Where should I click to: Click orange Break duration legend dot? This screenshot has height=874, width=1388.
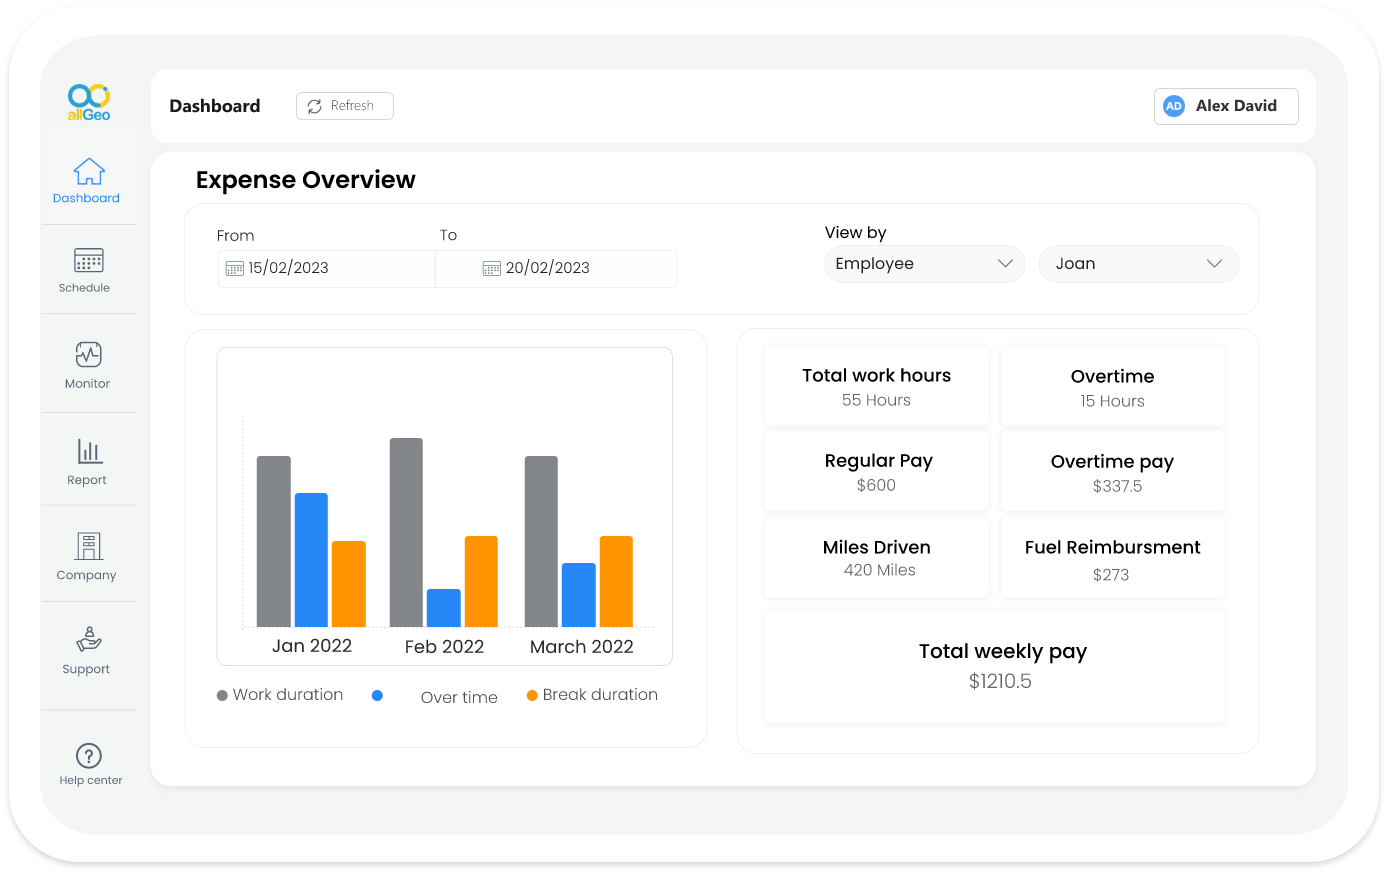pyautogui.click(x=532, y=695)
